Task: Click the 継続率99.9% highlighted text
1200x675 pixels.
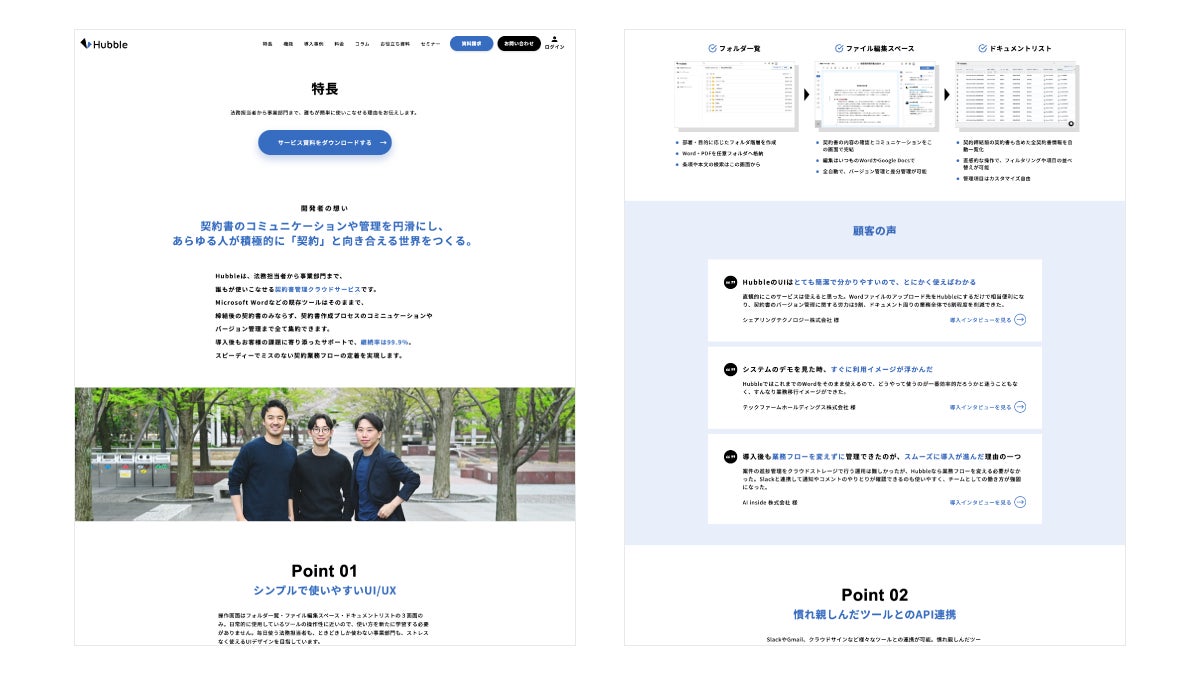Action: click(385, 342)
